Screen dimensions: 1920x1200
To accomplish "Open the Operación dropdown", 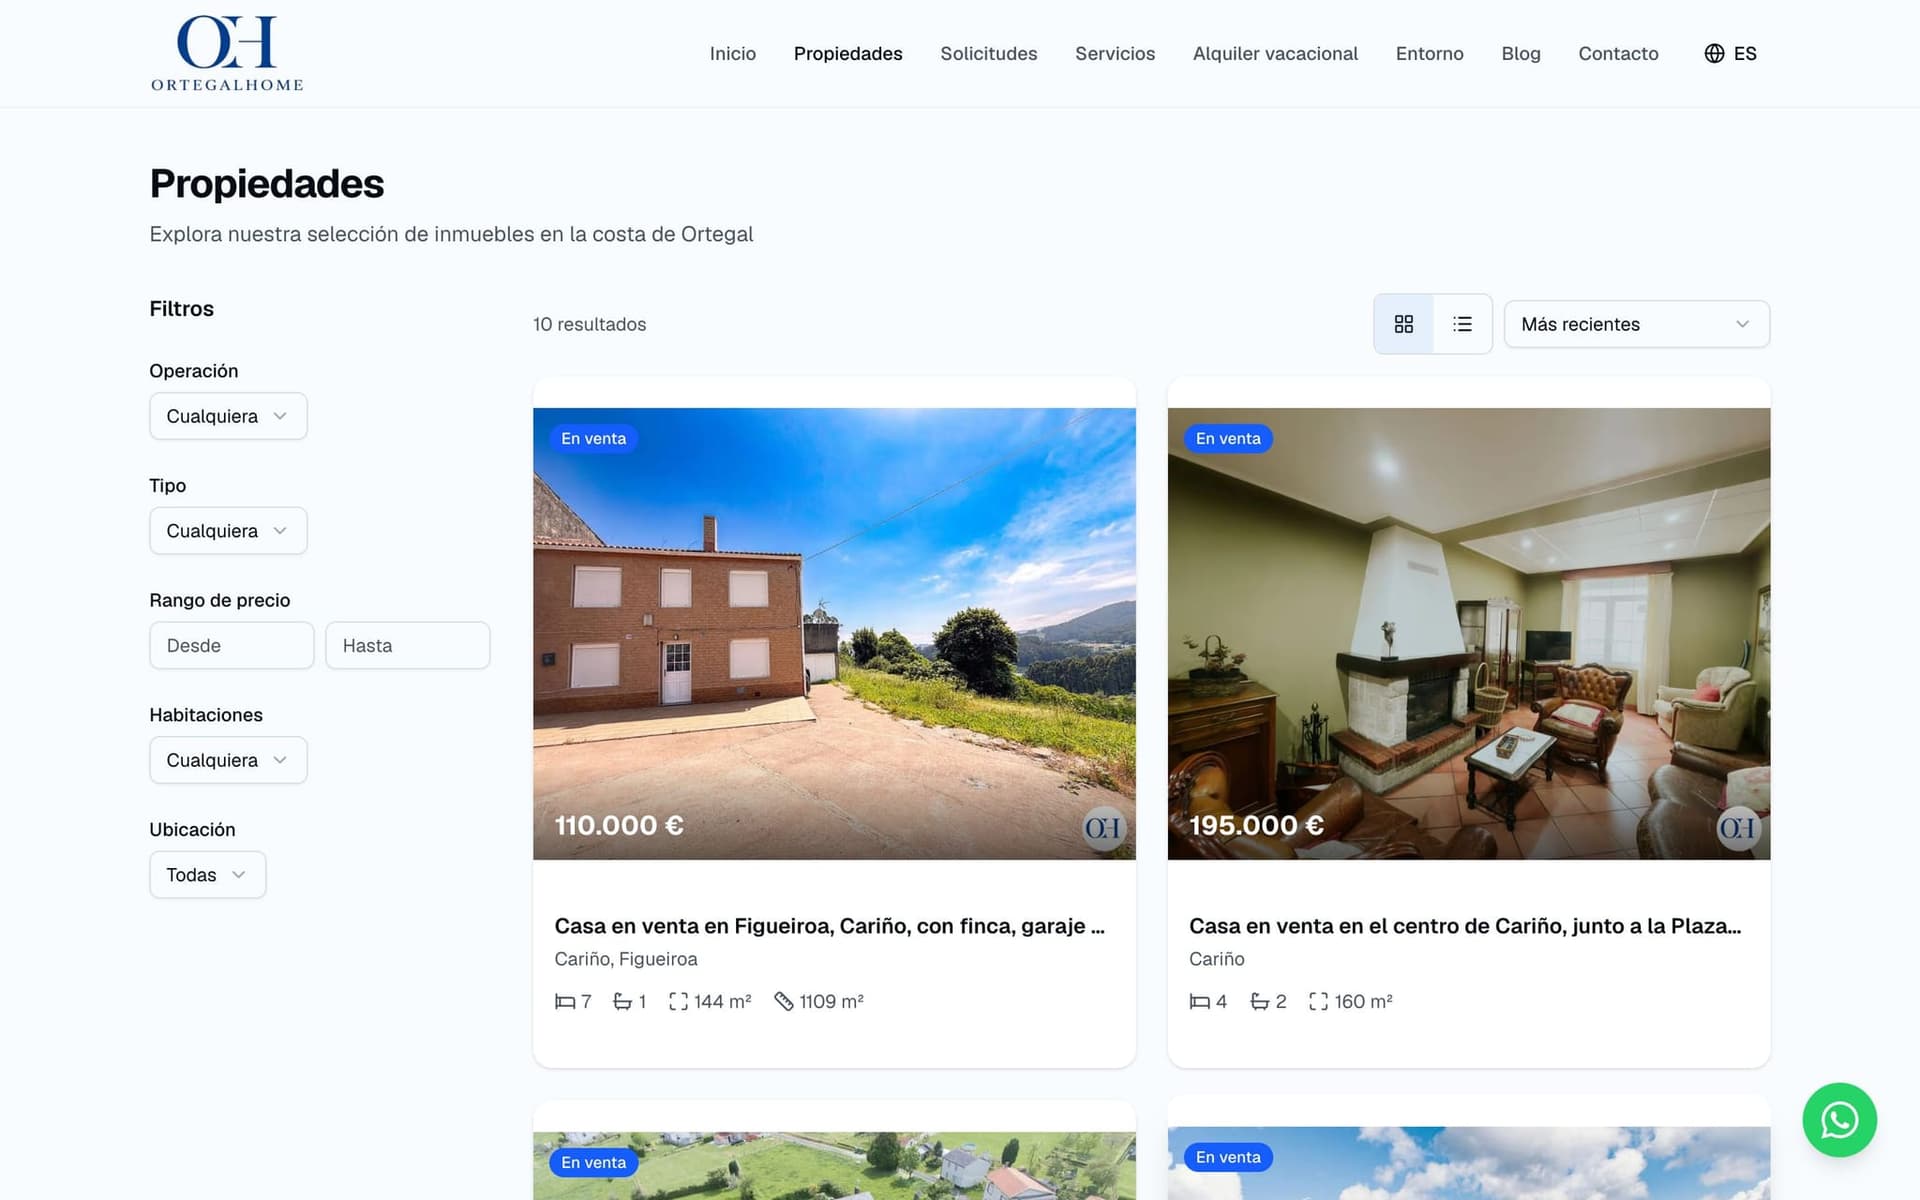I will [x=228, y=416].
